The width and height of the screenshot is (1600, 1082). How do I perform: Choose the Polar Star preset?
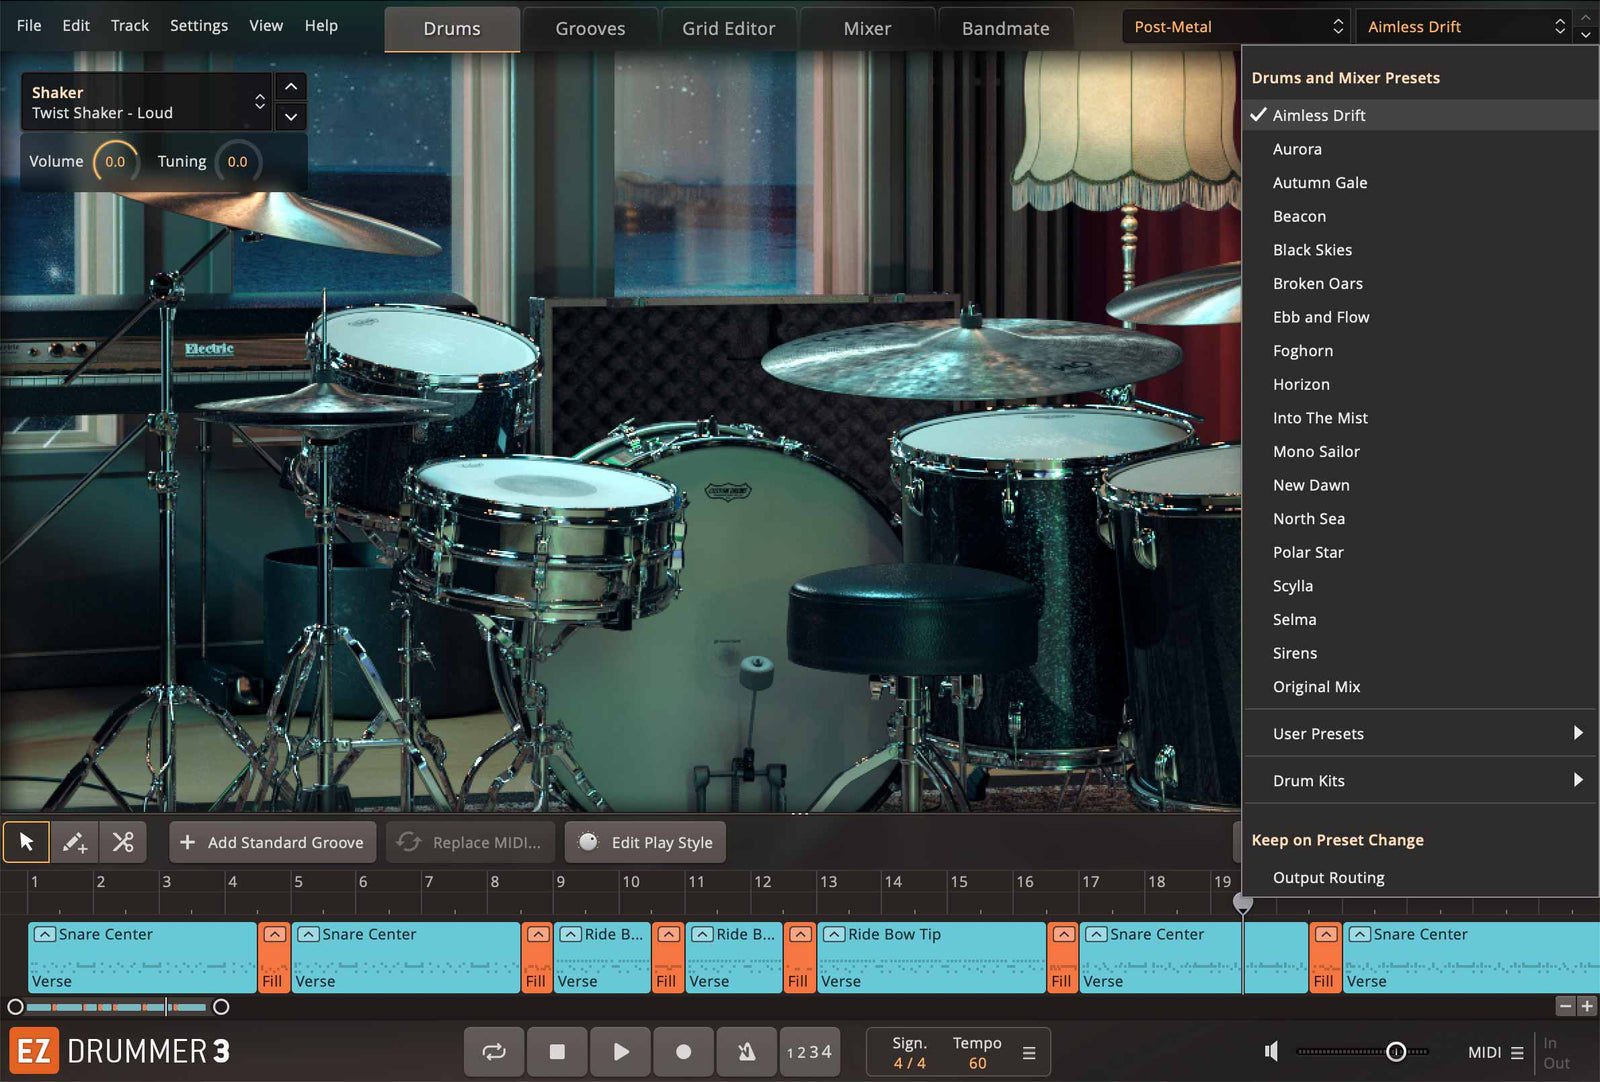[x=1420, y=552]
